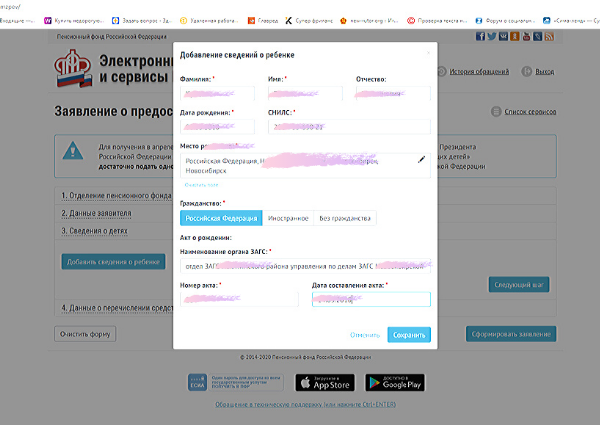Click the info icon in notice box

click(x=72, y=151)
